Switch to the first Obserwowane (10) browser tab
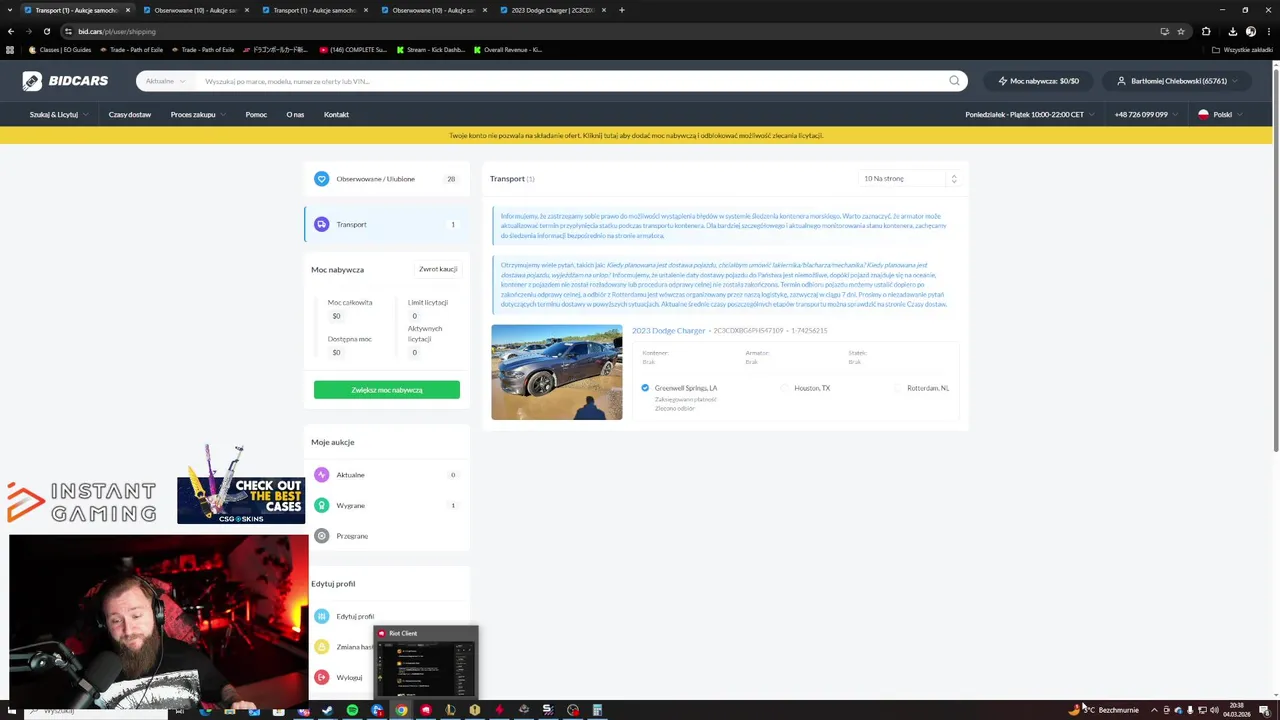 pos(195,10)
